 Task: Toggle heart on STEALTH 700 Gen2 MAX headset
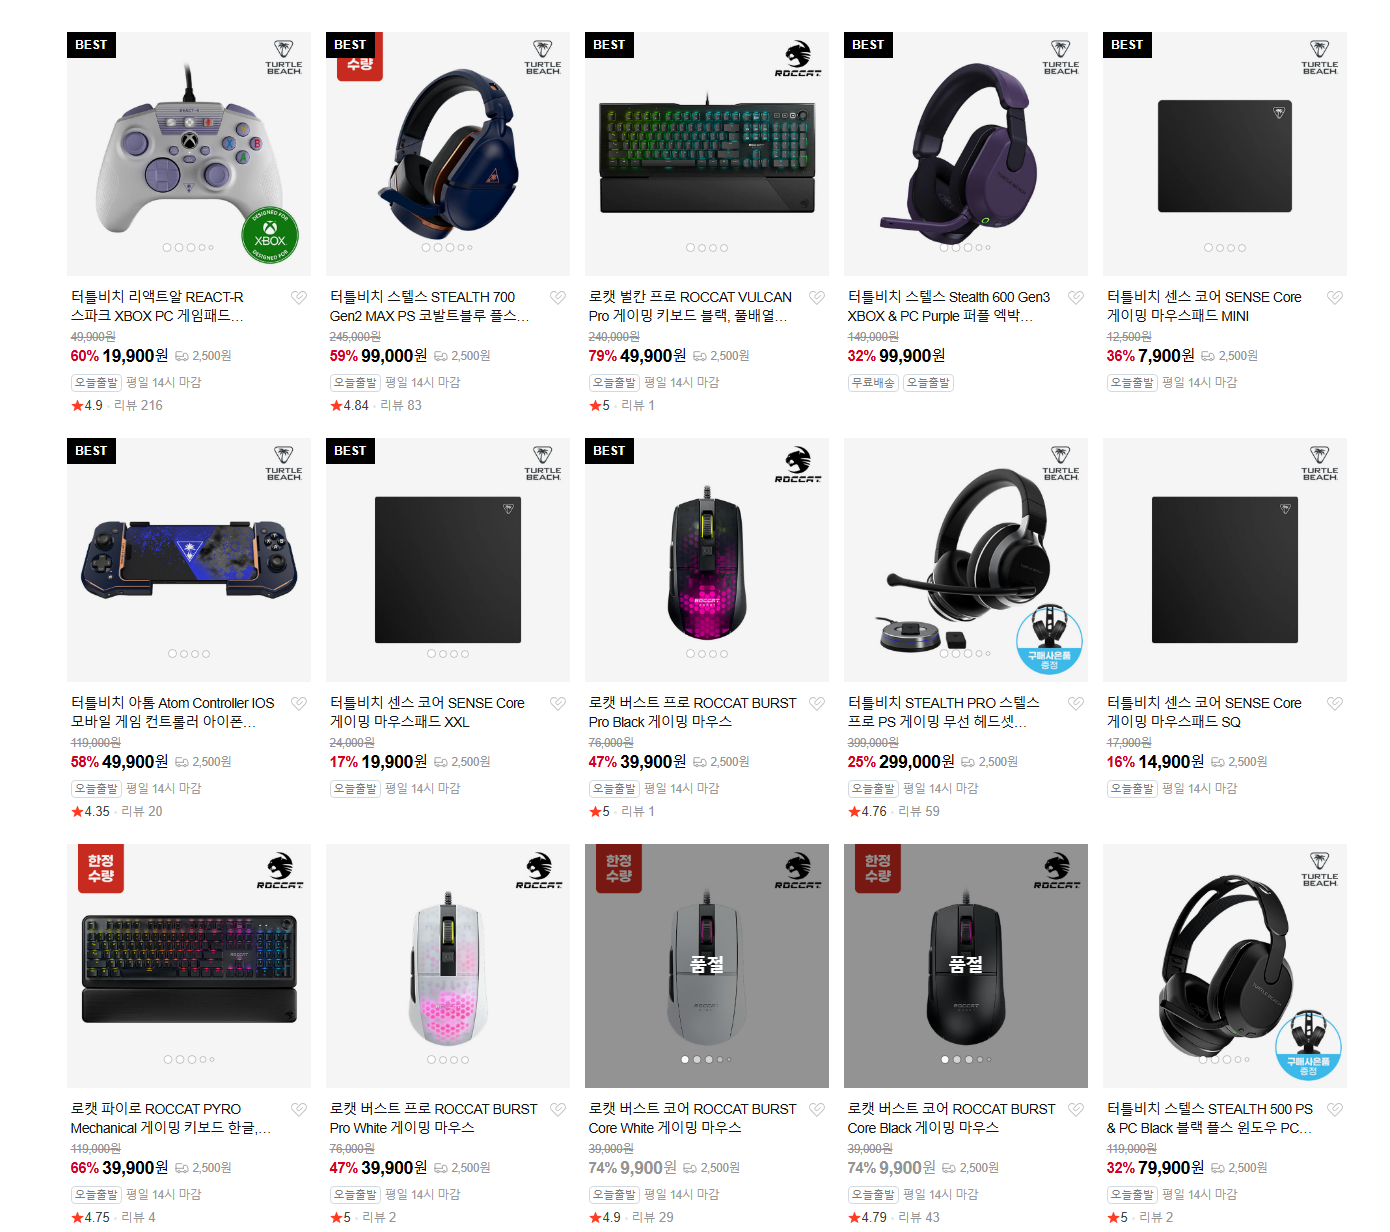557,297
